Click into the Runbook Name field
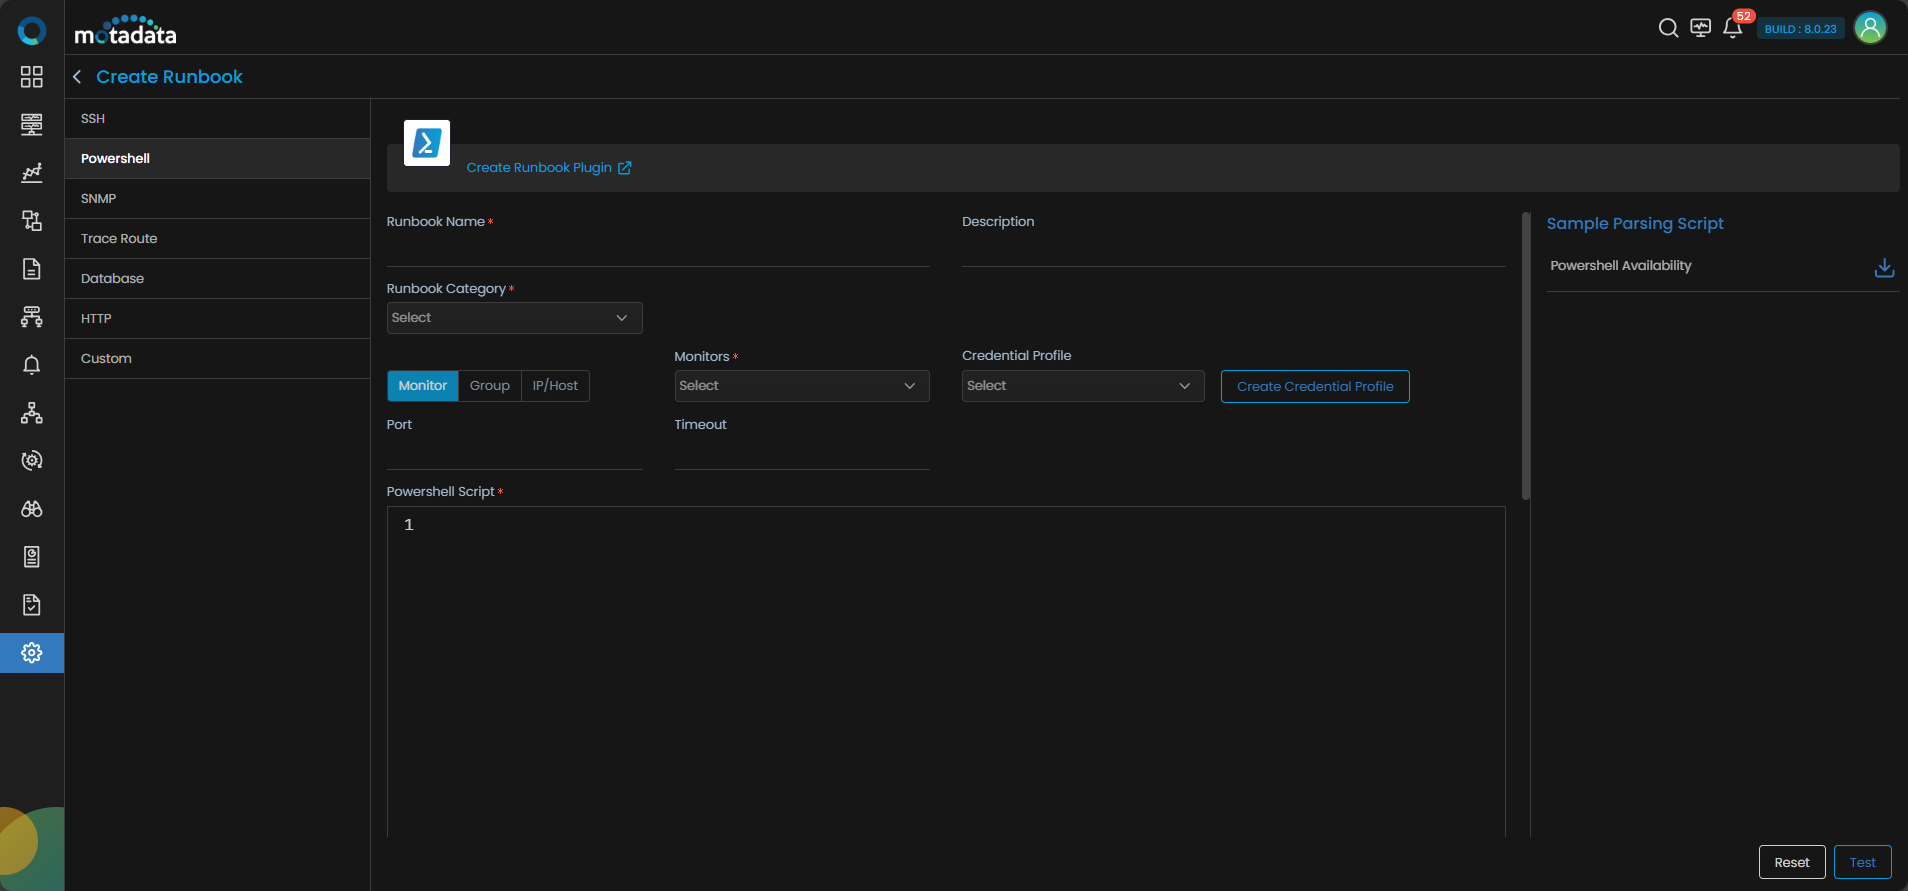Viewport: 1908px width, 891px height. tap(657, 250)
